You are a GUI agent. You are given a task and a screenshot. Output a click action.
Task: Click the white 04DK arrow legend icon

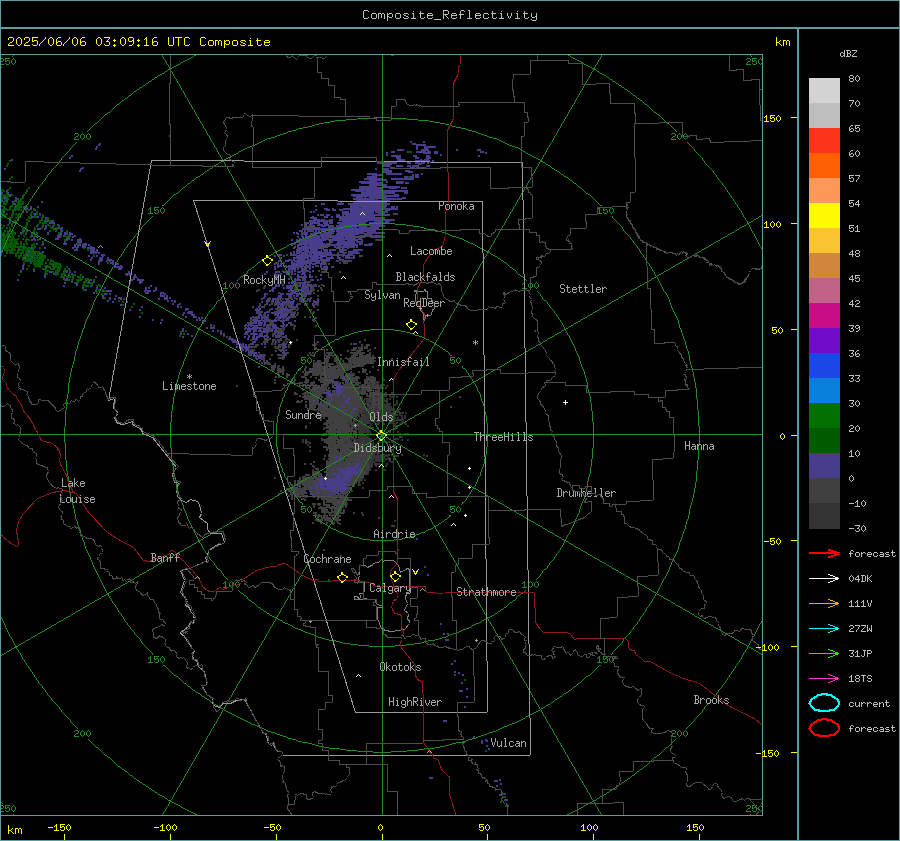[824, 578]
